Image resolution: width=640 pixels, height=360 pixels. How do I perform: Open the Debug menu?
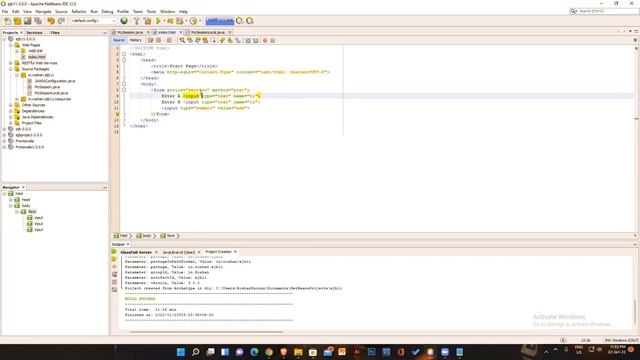[107, 11]
